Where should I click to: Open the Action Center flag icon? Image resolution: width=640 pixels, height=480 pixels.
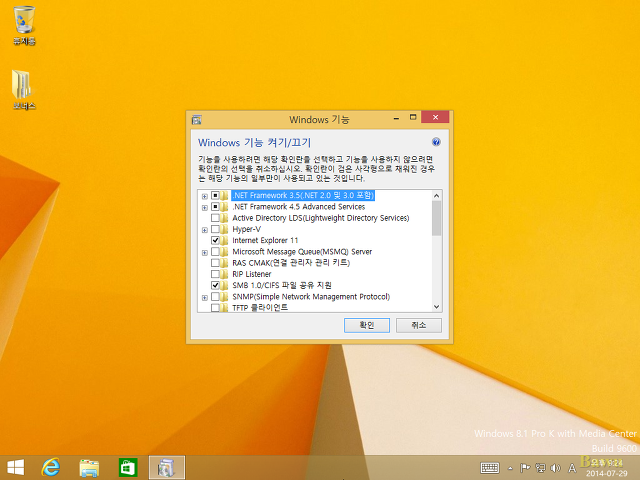pyautogui.click(x=525, y=468)
